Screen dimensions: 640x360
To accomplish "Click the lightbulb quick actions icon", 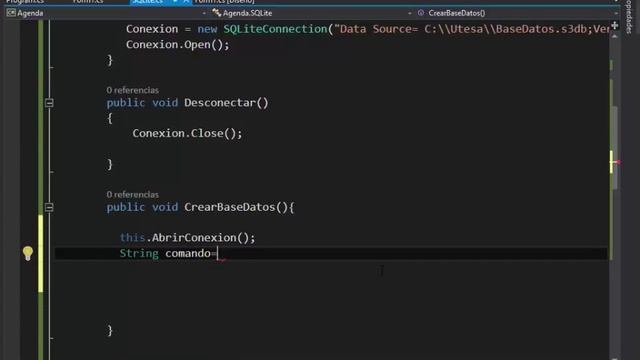I will pyautogui.click(x=27, y=253).
